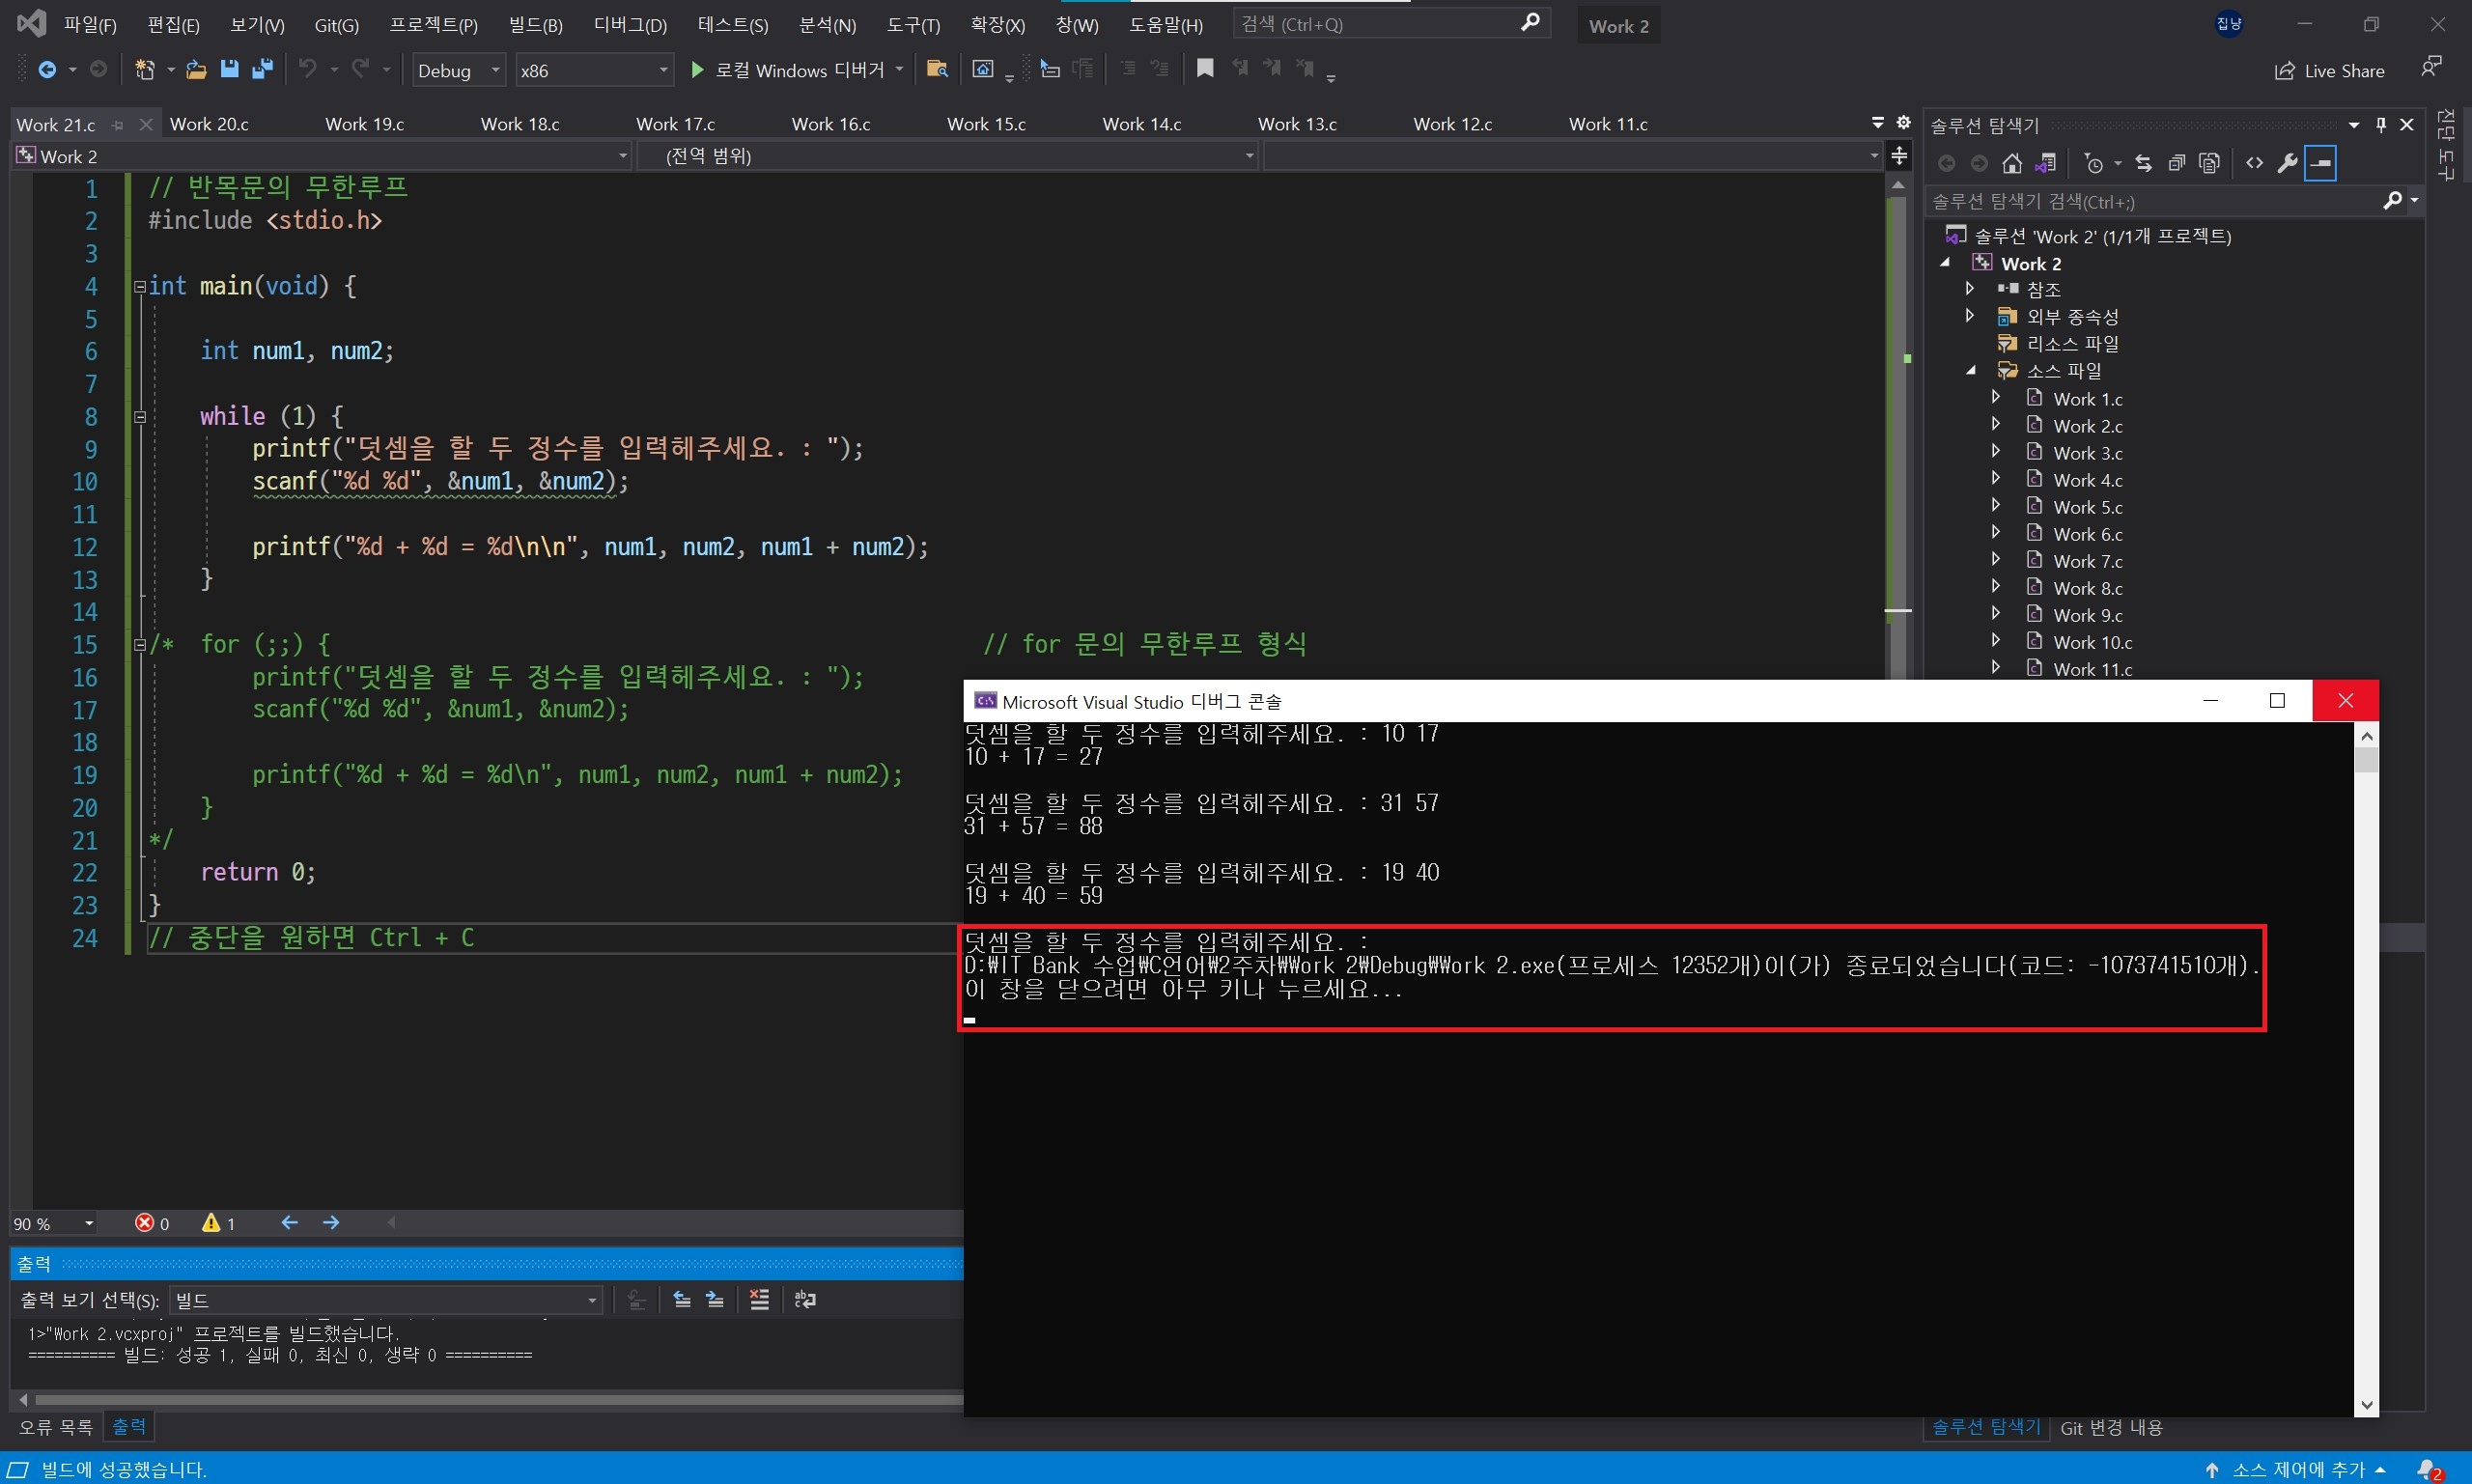Click the Live Share button
Screen dimensions: 2472x1484
click(2330, 70)
